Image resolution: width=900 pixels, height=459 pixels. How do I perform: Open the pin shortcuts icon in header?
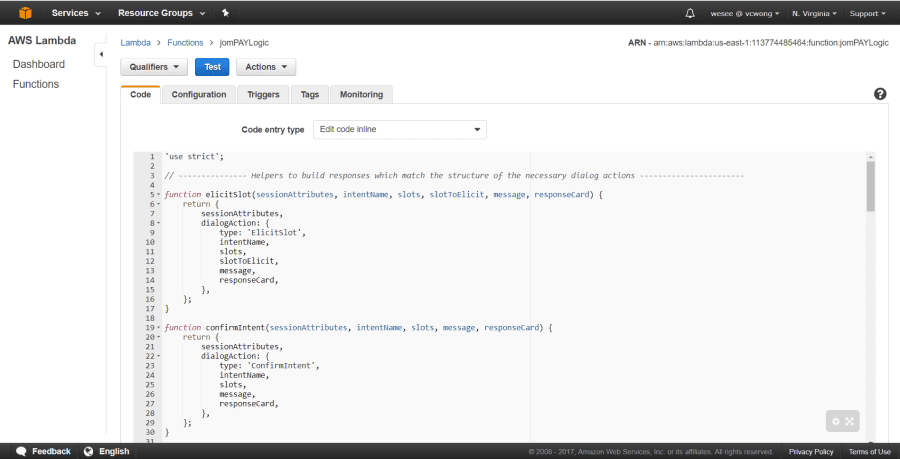point(226,13)
